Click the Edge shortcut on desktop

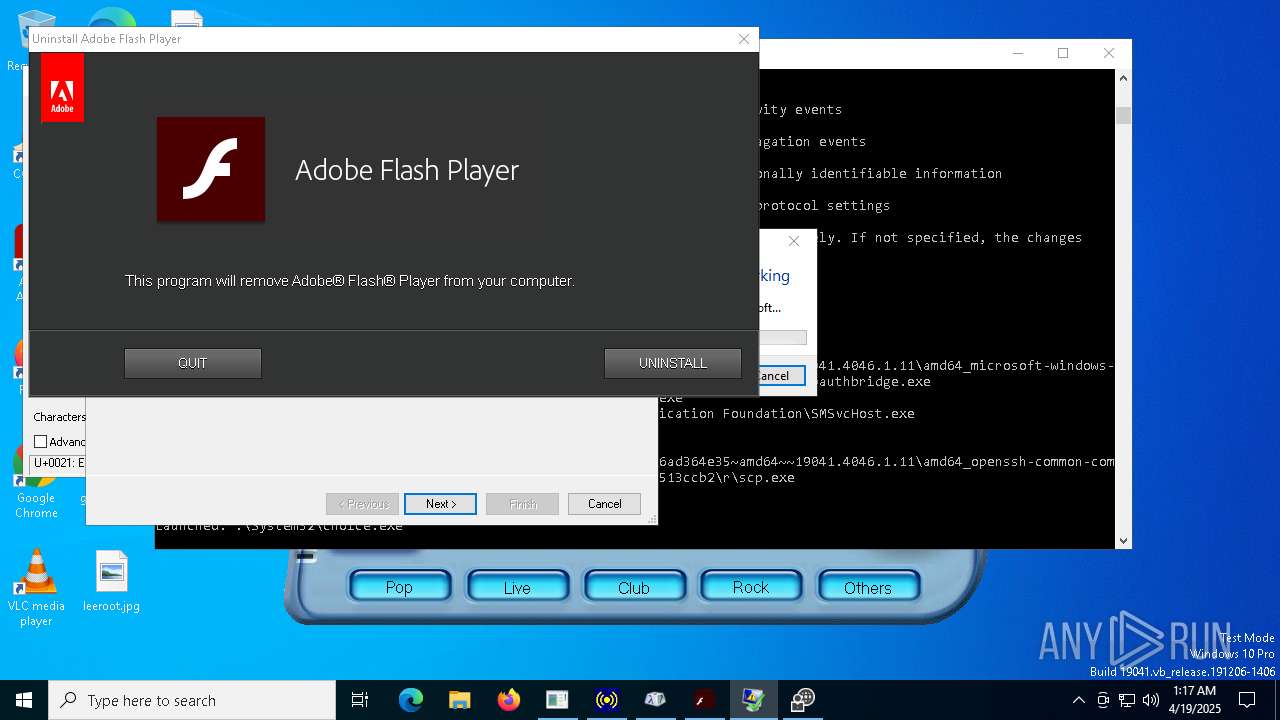pos(112,18)
